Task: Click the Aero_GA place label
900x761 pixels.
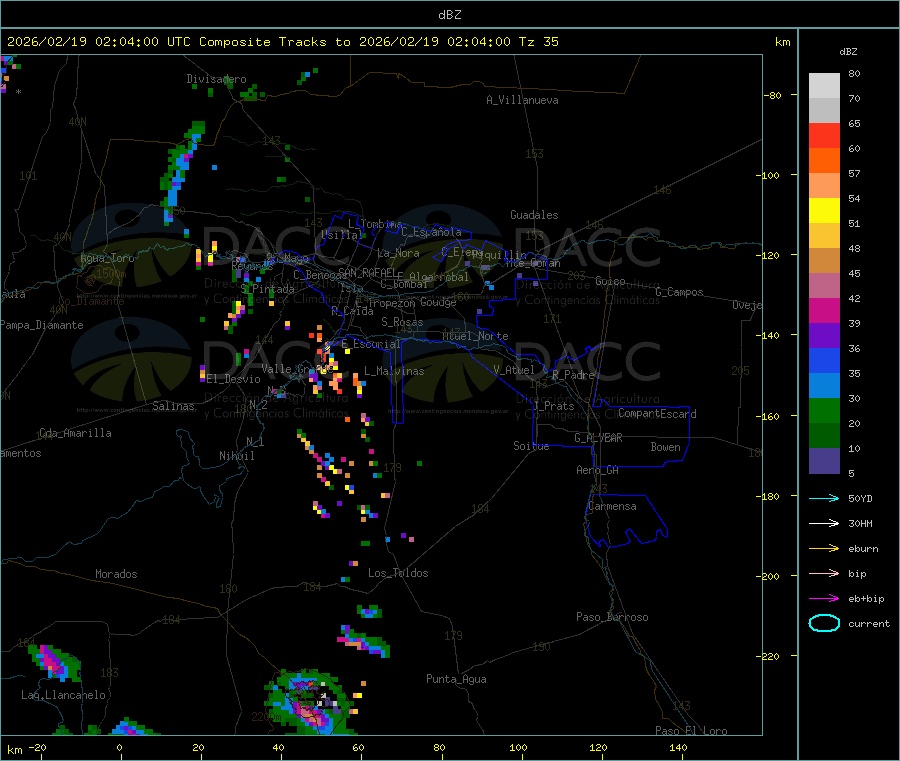Action: point(598,470)
